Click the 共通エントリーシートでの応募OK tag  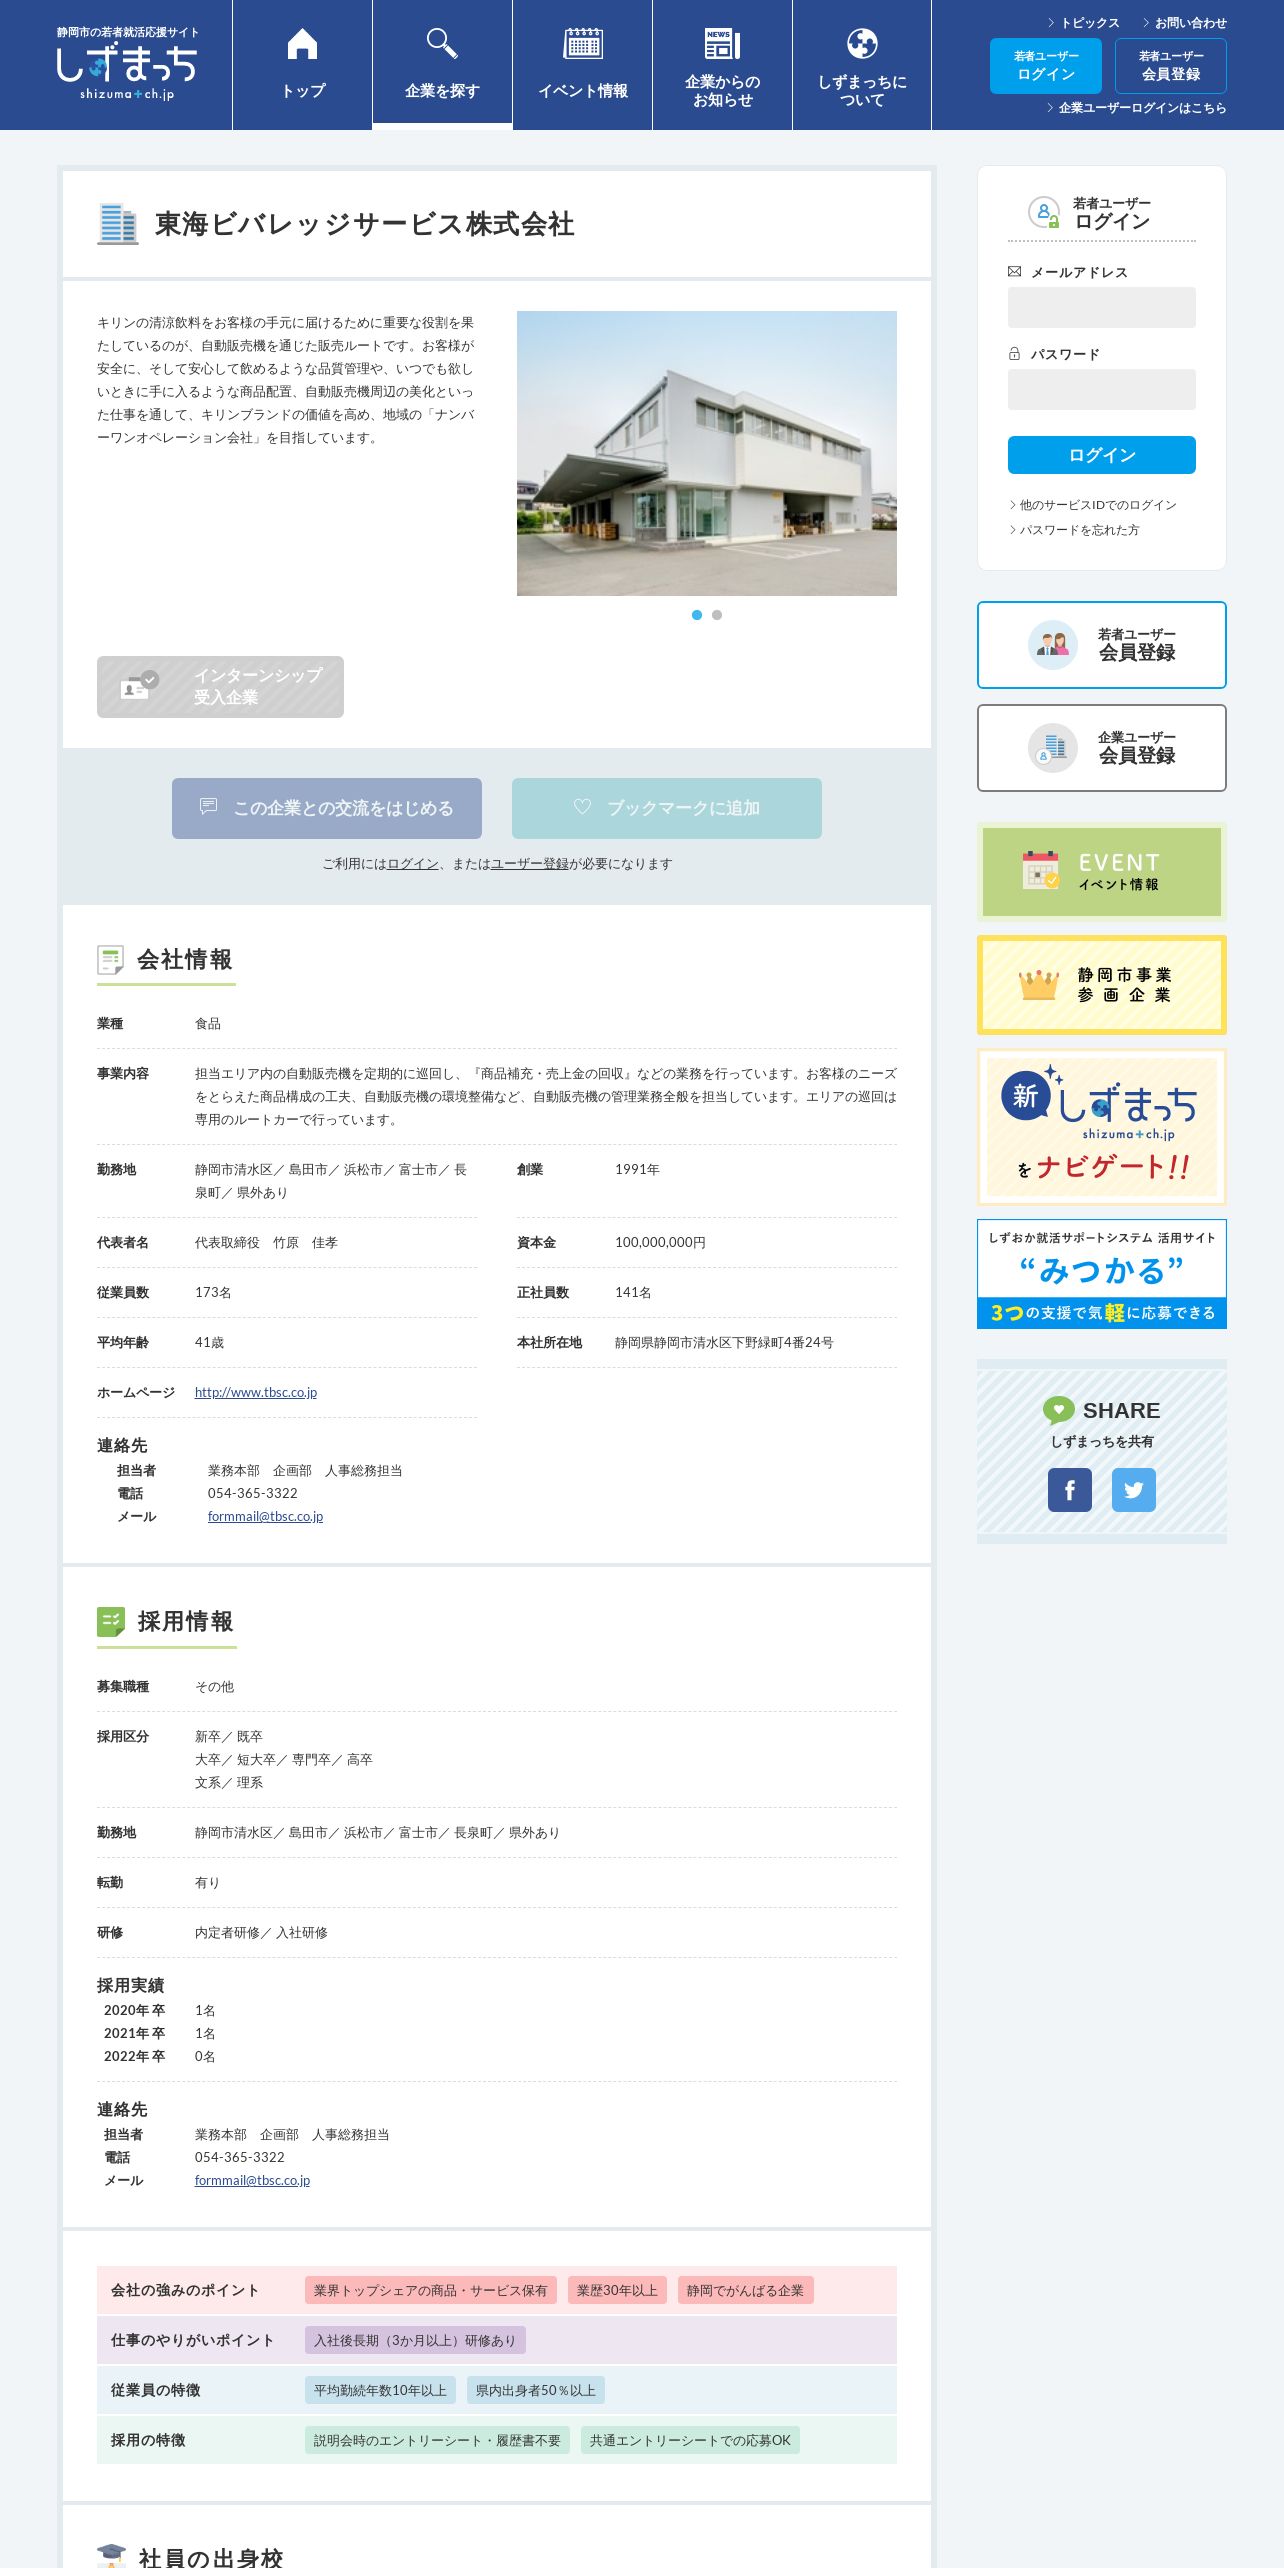point(690,2440)
